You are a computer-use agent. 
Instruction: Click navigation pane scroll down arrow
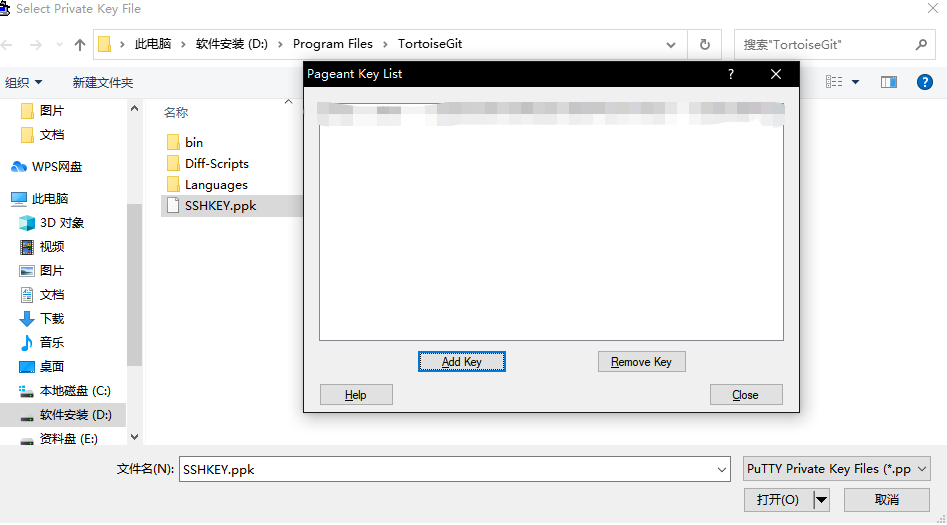click(x=134, y=437)
